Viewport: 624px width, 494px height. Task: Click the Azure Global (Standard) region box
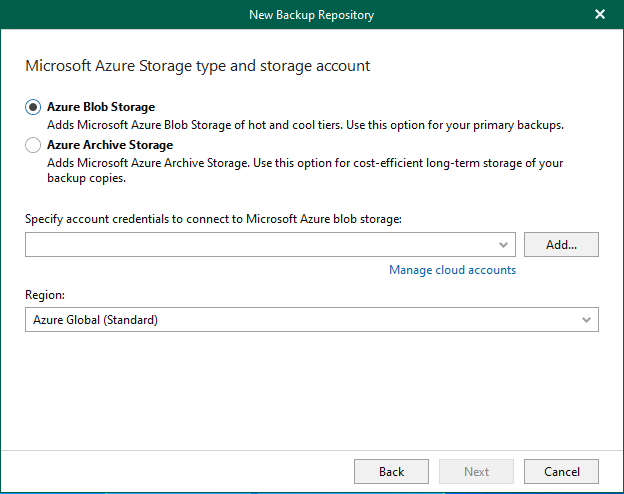tap(300, 320)
